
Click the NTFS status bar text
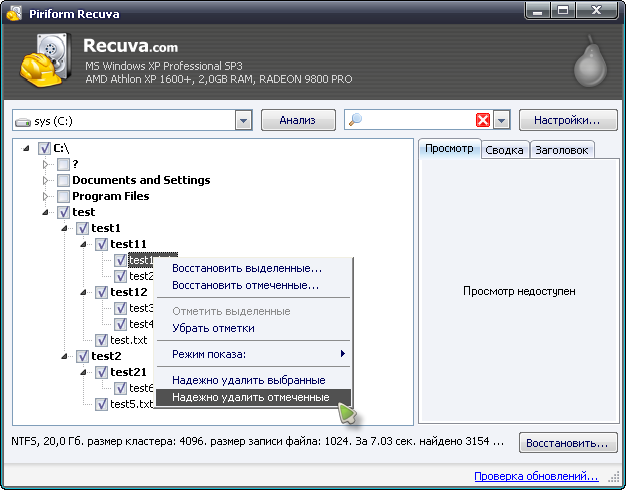(x=258, y=441)
